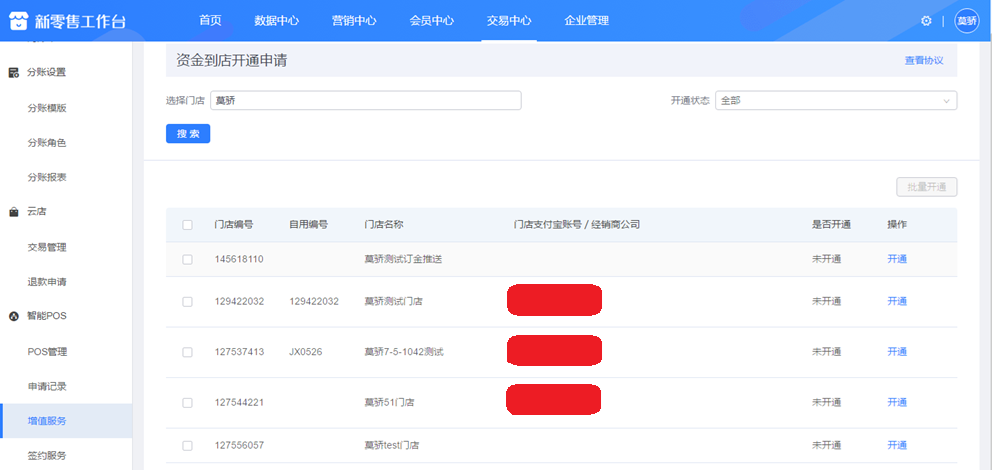This screenshot has height=470, width=992.
Task: Check the box for 葛骄测试门店 row
Action: [187, 302]
